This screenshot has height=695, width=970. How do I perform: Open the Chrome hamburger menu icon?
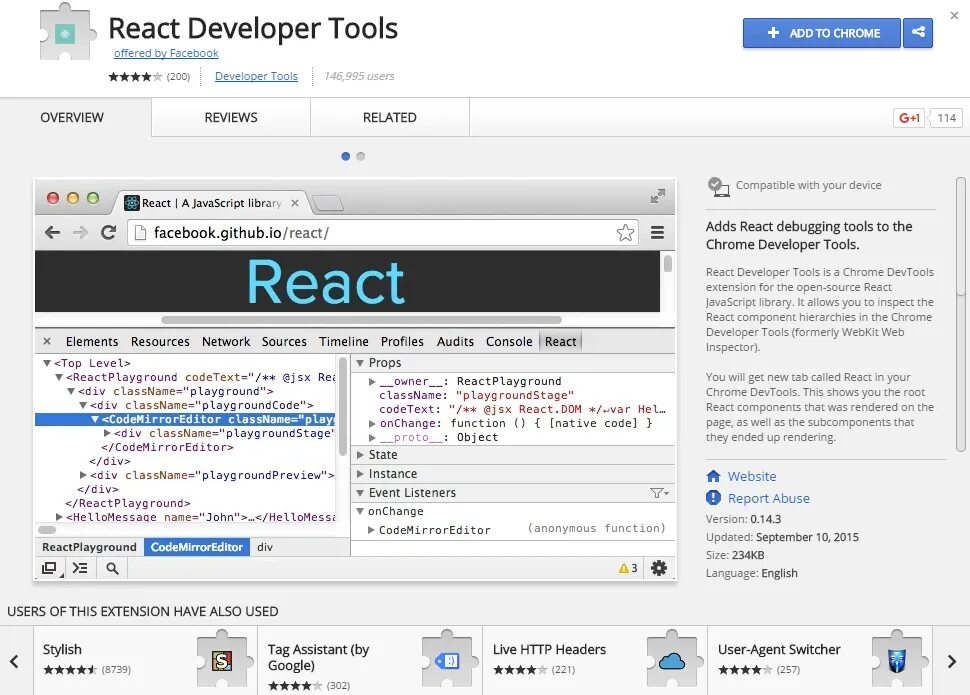(x=657, y=233)
